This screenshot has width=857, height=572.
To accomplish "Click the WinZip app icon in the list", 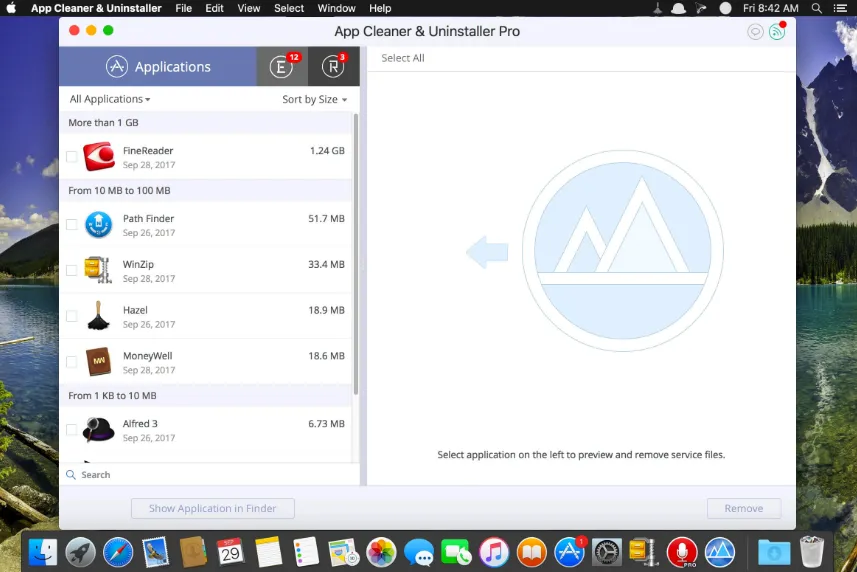I will [x=98, y=270].
